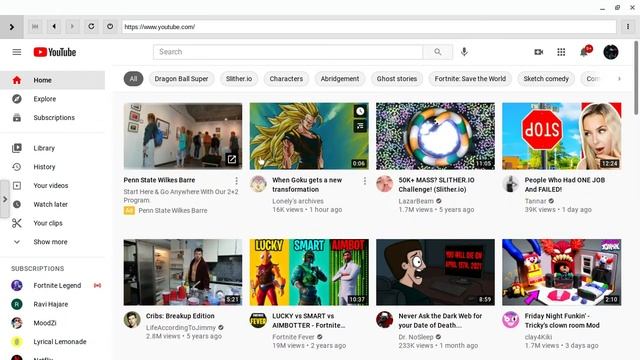Expand Show more in sidebar

(52, 242)
